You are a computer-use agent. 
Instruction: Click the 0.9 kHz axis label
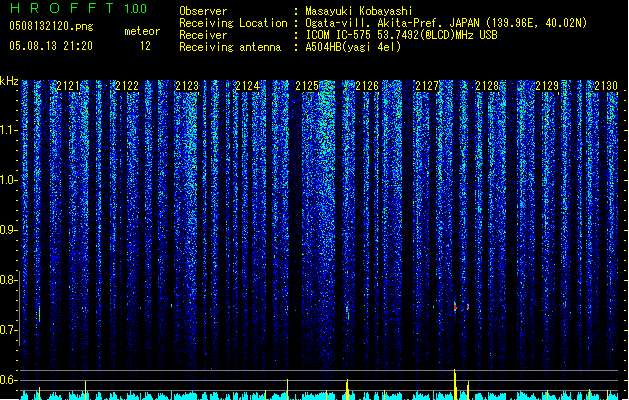9,230
